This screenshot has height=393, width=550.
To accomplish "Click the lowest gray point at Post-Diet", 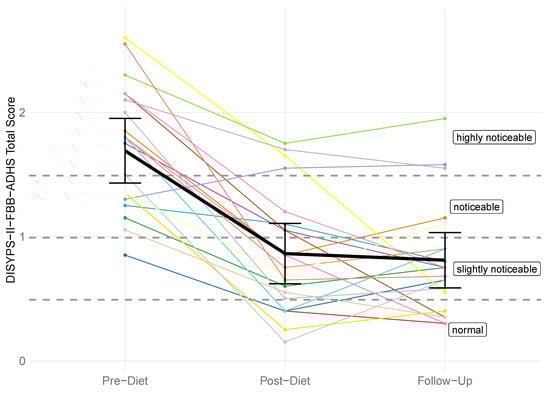I will (285, 342).
